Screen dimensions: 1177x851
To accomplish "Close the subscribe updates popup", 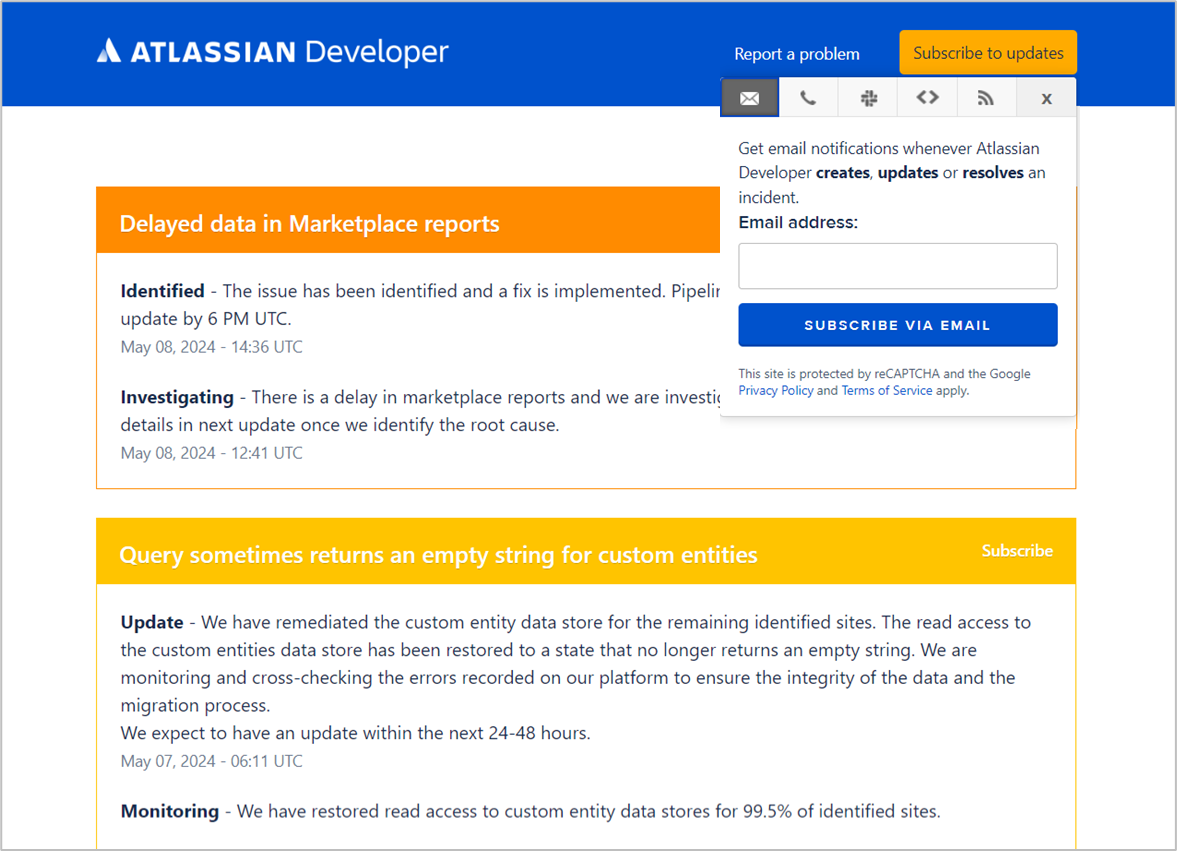I will [x=1046, y=98].
